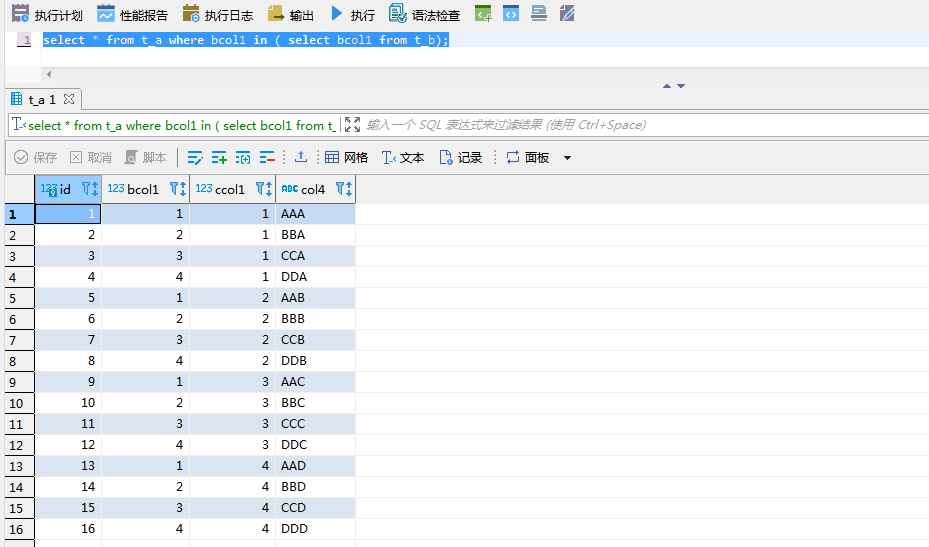Click the 执行 run query button
Screen dimensions: 929x547
[352, 15]
